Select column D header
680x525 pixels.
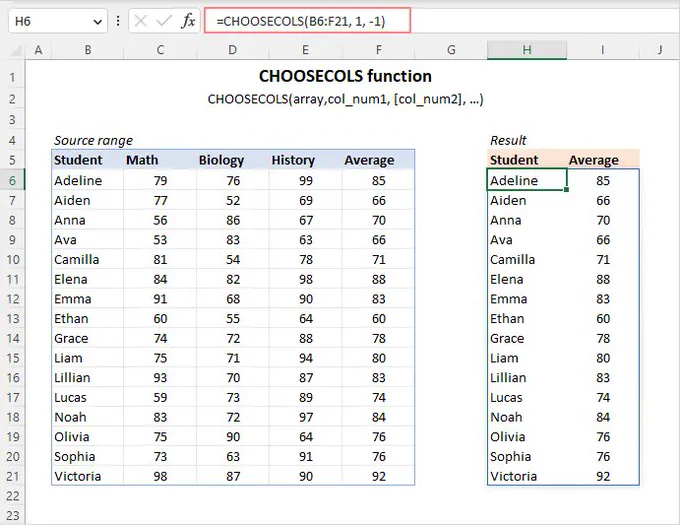point(232,50)
